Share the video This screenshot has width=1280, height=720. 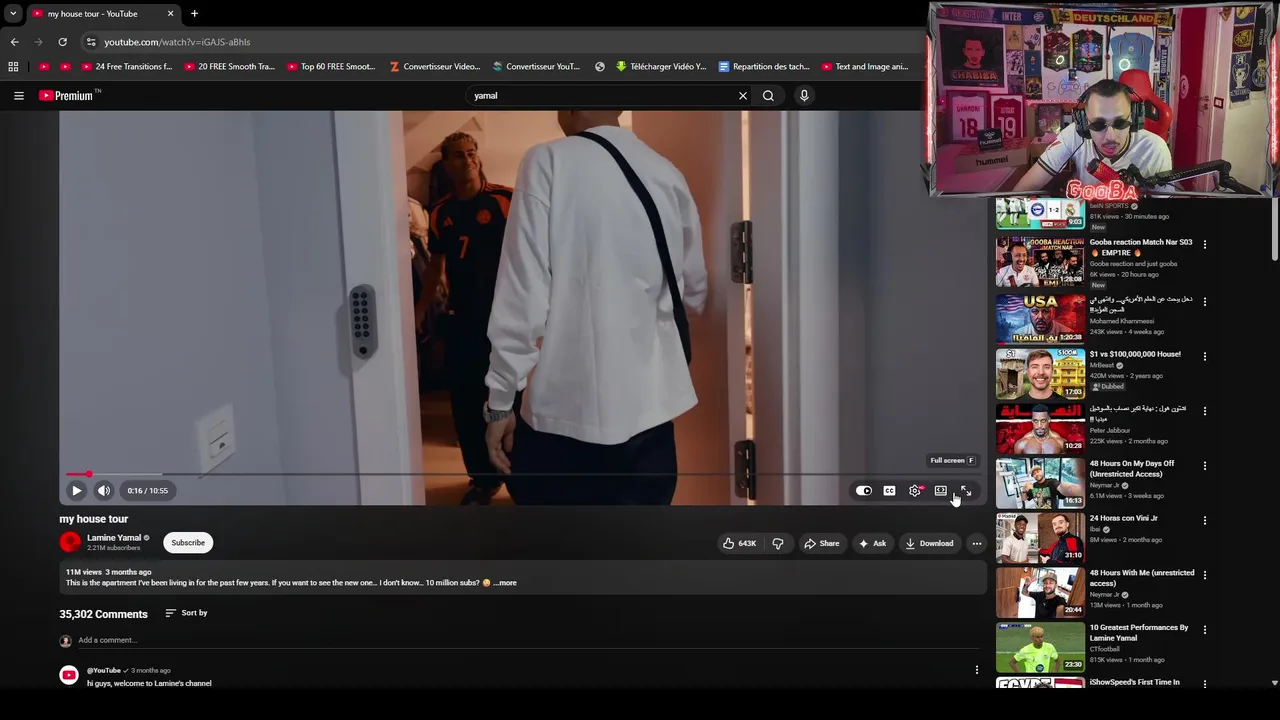(822, 543)
